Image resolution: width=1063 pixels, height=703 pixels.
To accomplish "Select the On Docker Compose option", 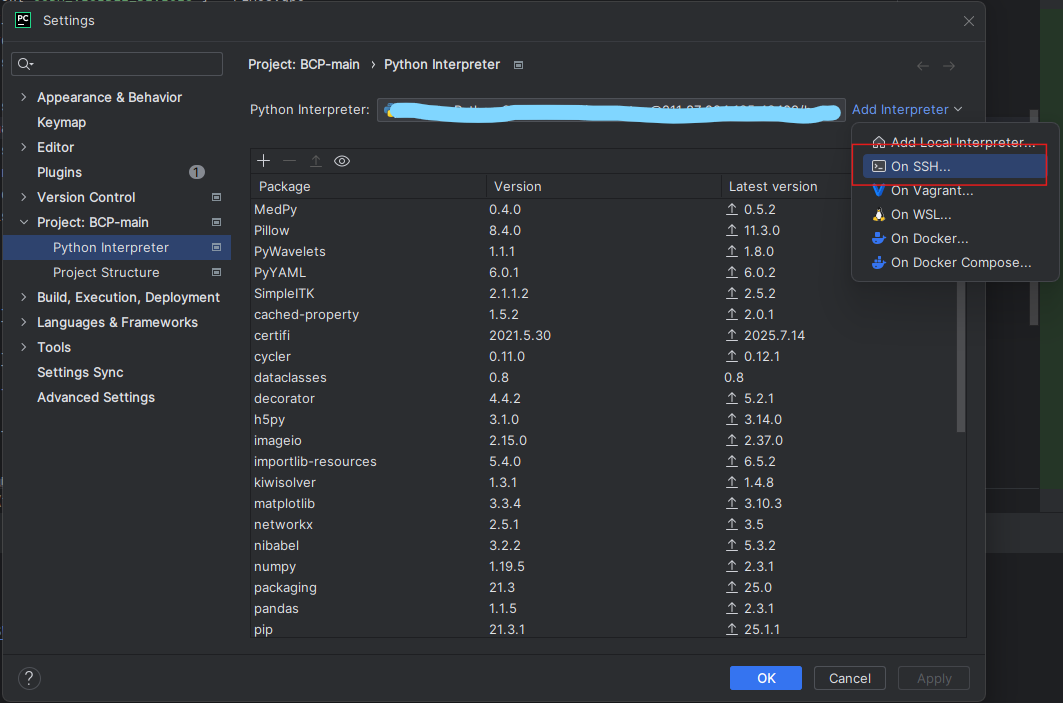I will pyautogui.click(x=955, y=262).
